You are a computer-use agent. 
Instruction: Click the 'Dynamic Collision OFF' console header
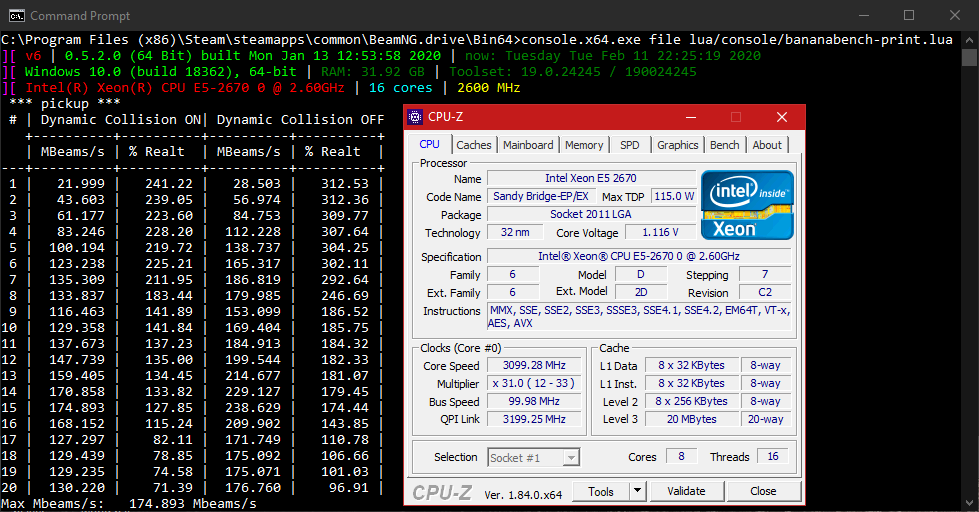[x=300, y=119]
